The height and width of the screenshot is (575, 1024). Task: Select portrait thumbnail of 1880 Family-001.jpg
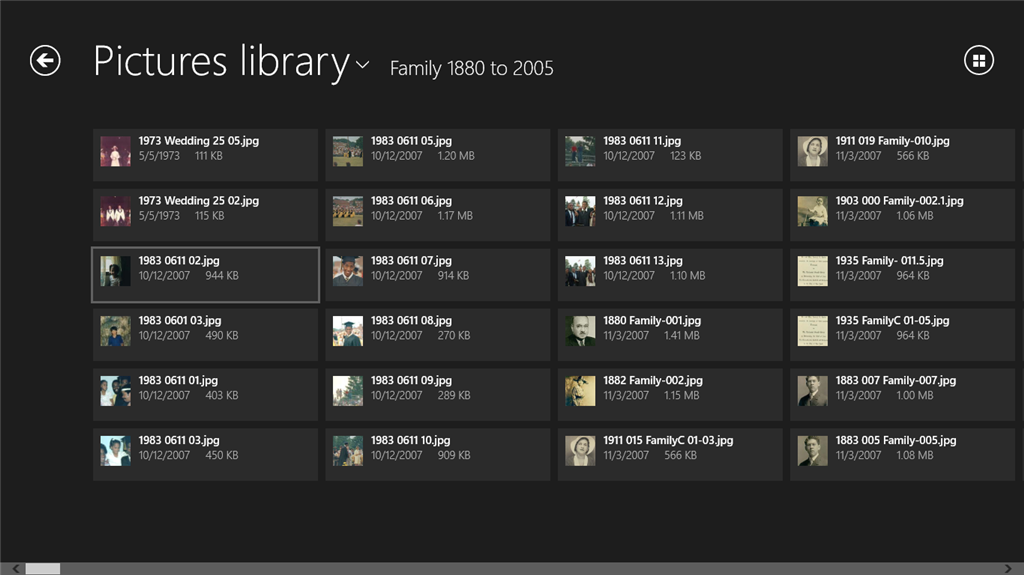580,331
